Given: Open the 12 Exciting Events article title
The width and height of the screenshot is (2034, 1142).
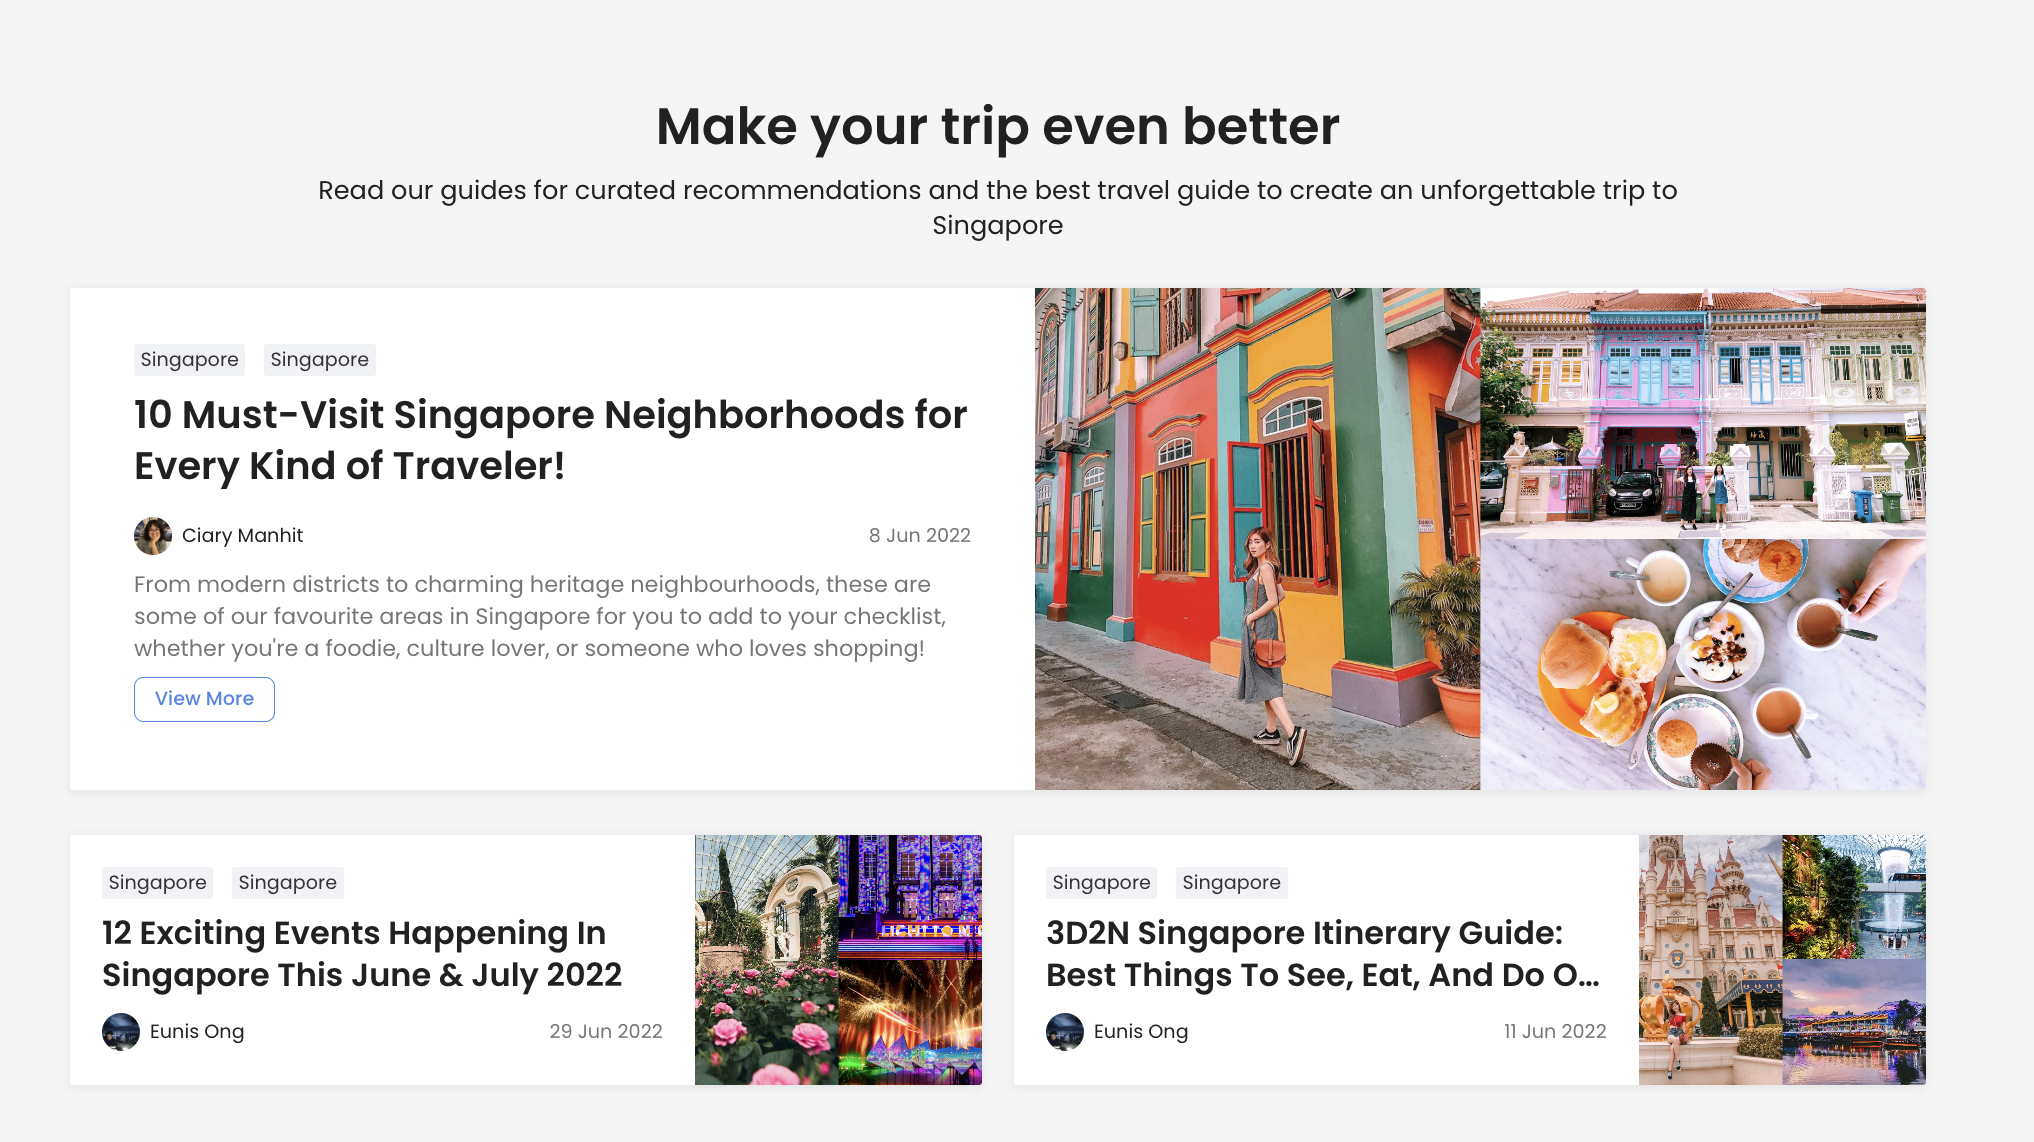Looking at the screenshot, I should click(362, 954).
